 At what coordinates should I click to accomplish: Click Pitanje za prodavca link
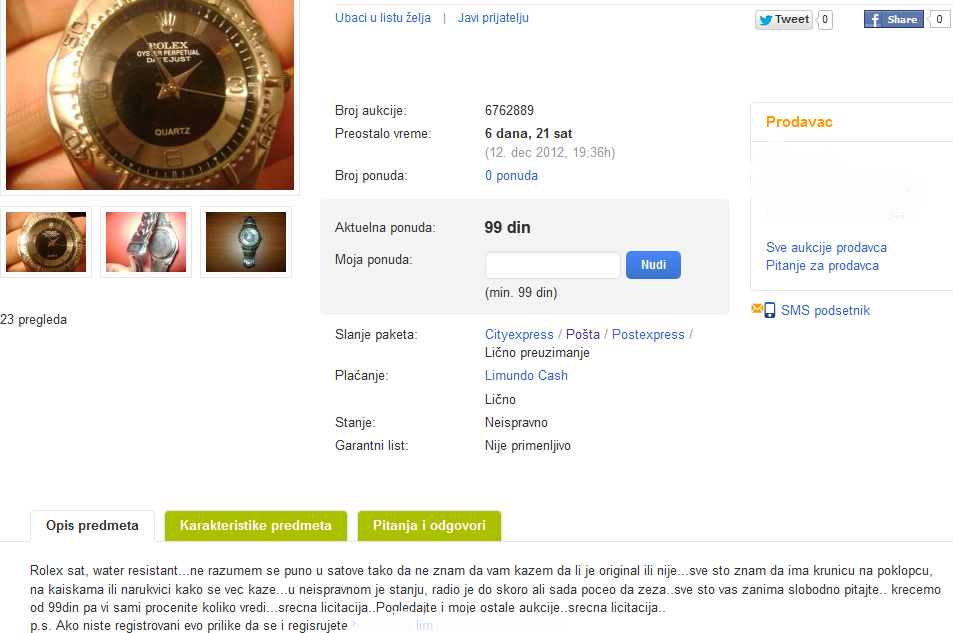click(x=822, y=266)
